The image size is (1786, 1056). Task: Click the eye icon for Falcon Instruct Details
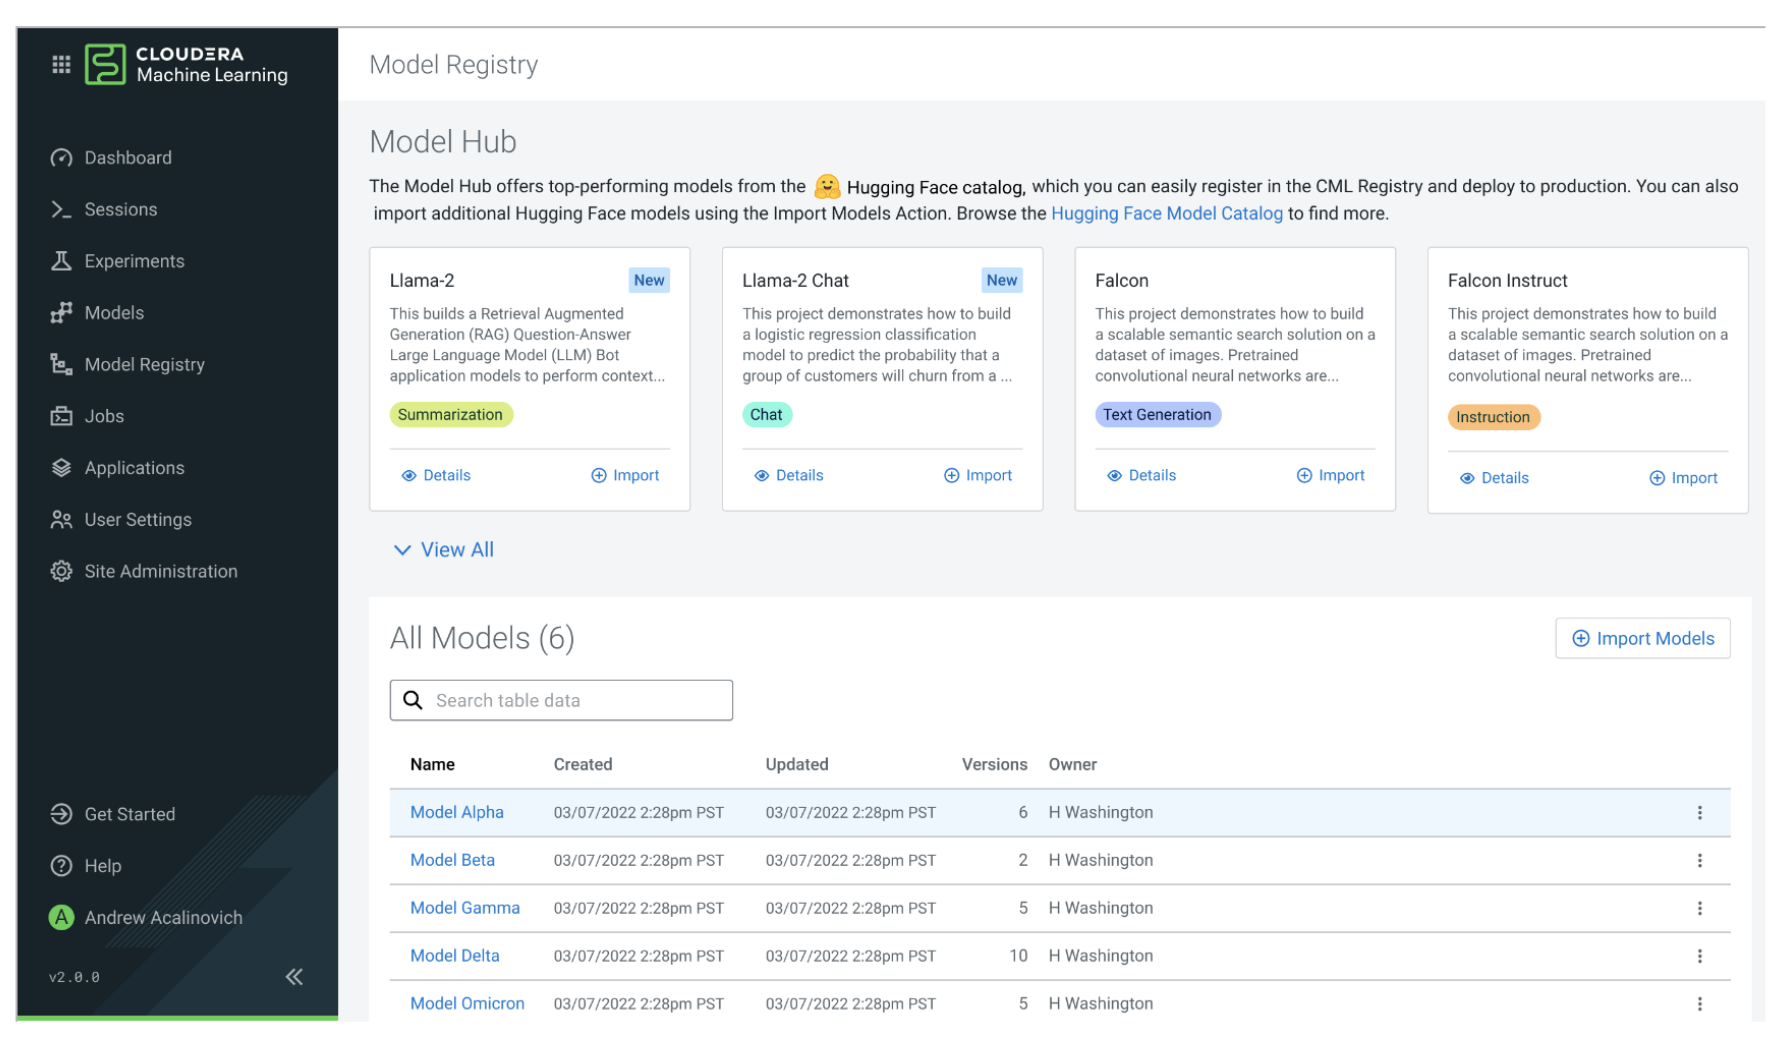[x=1467, y=480]
